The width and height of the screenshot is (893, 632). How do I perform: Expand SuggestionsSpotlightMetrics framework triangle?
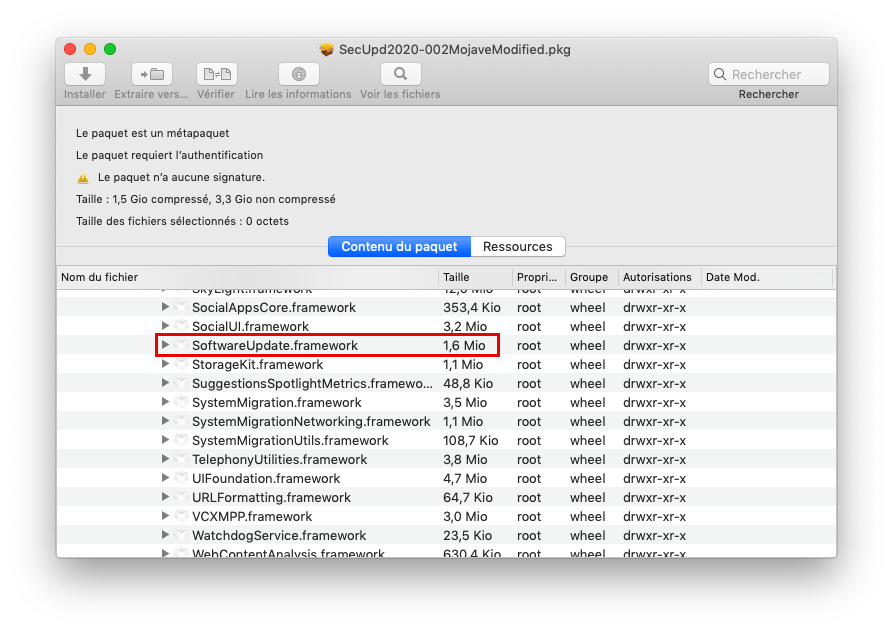(x=165, y=383)
